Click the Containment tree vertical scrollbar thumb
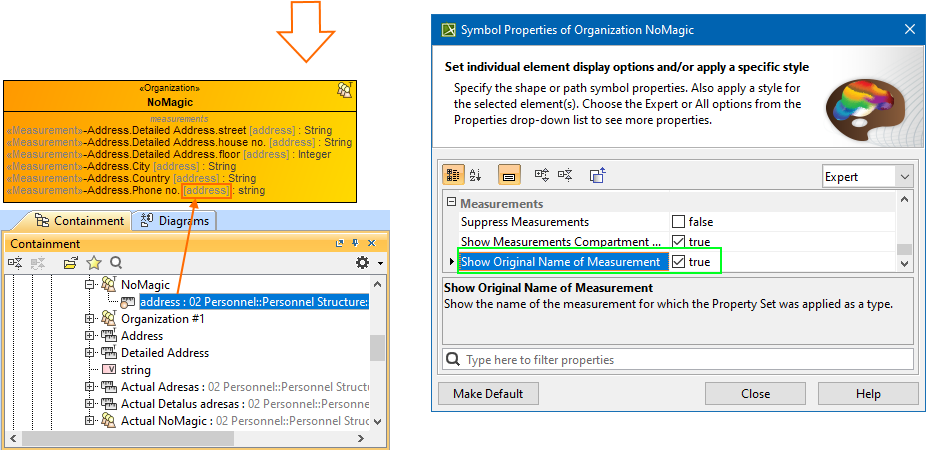Screen dimensions: 929x451 (x=377, y=347)
